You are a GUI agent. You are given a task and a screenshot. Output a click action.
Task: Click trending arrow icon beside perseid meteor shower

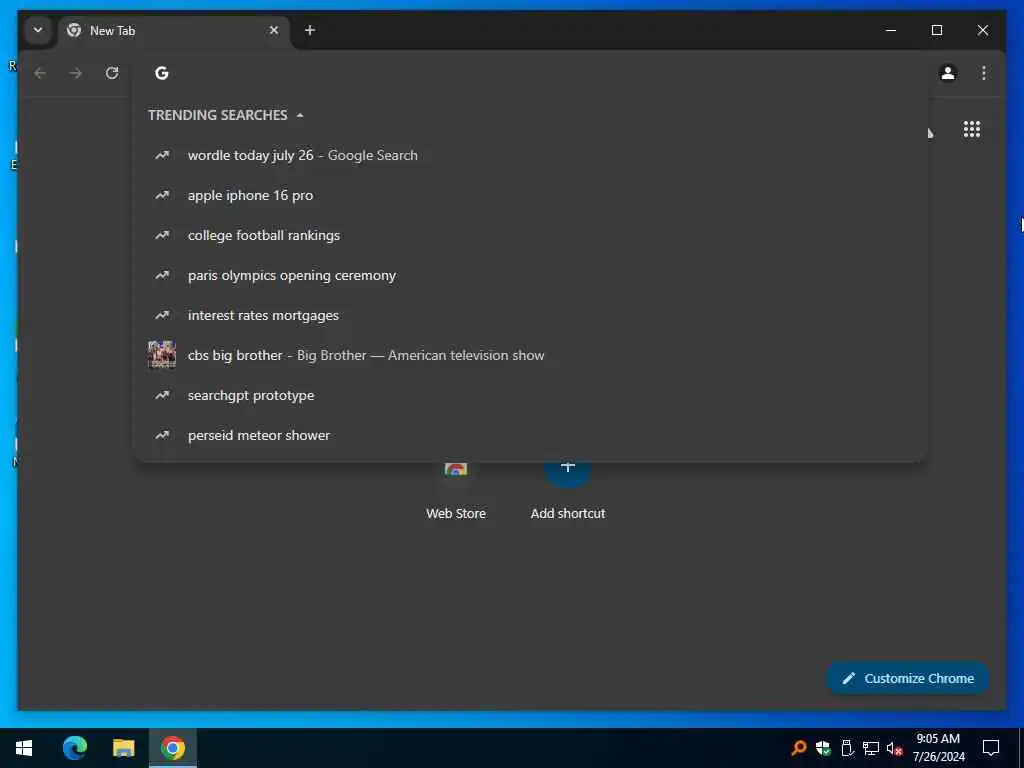(162, 435)
